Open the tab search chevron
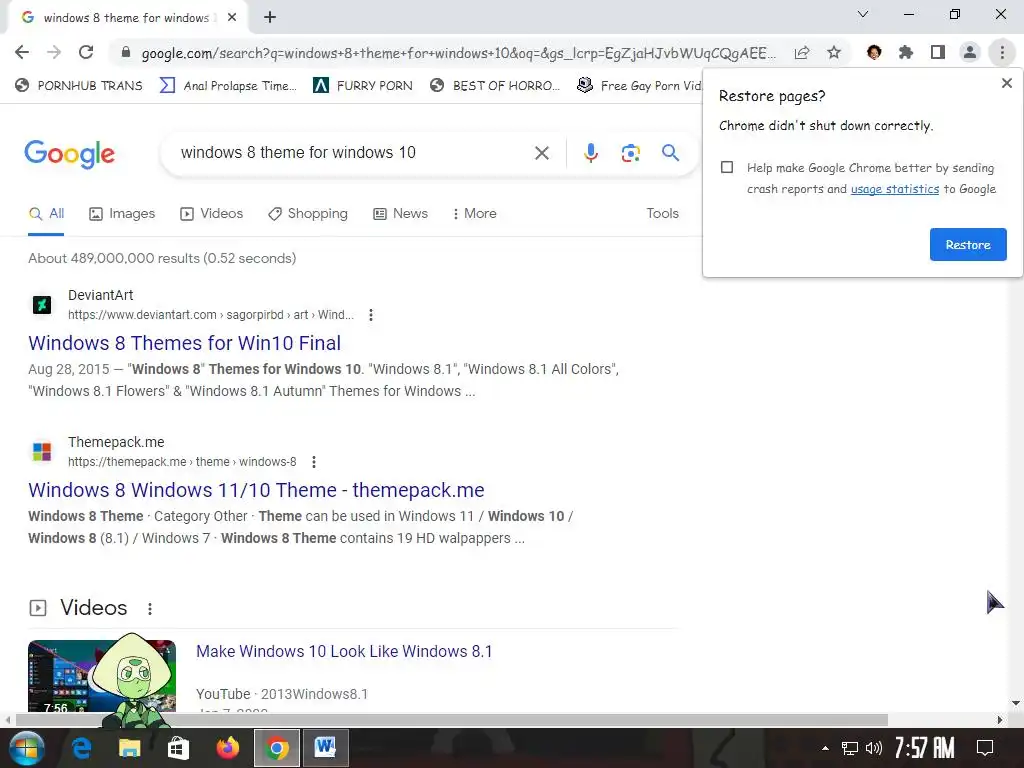Image resolution: width=1024 pixels, height=768 pixels. tap(863, 14)
